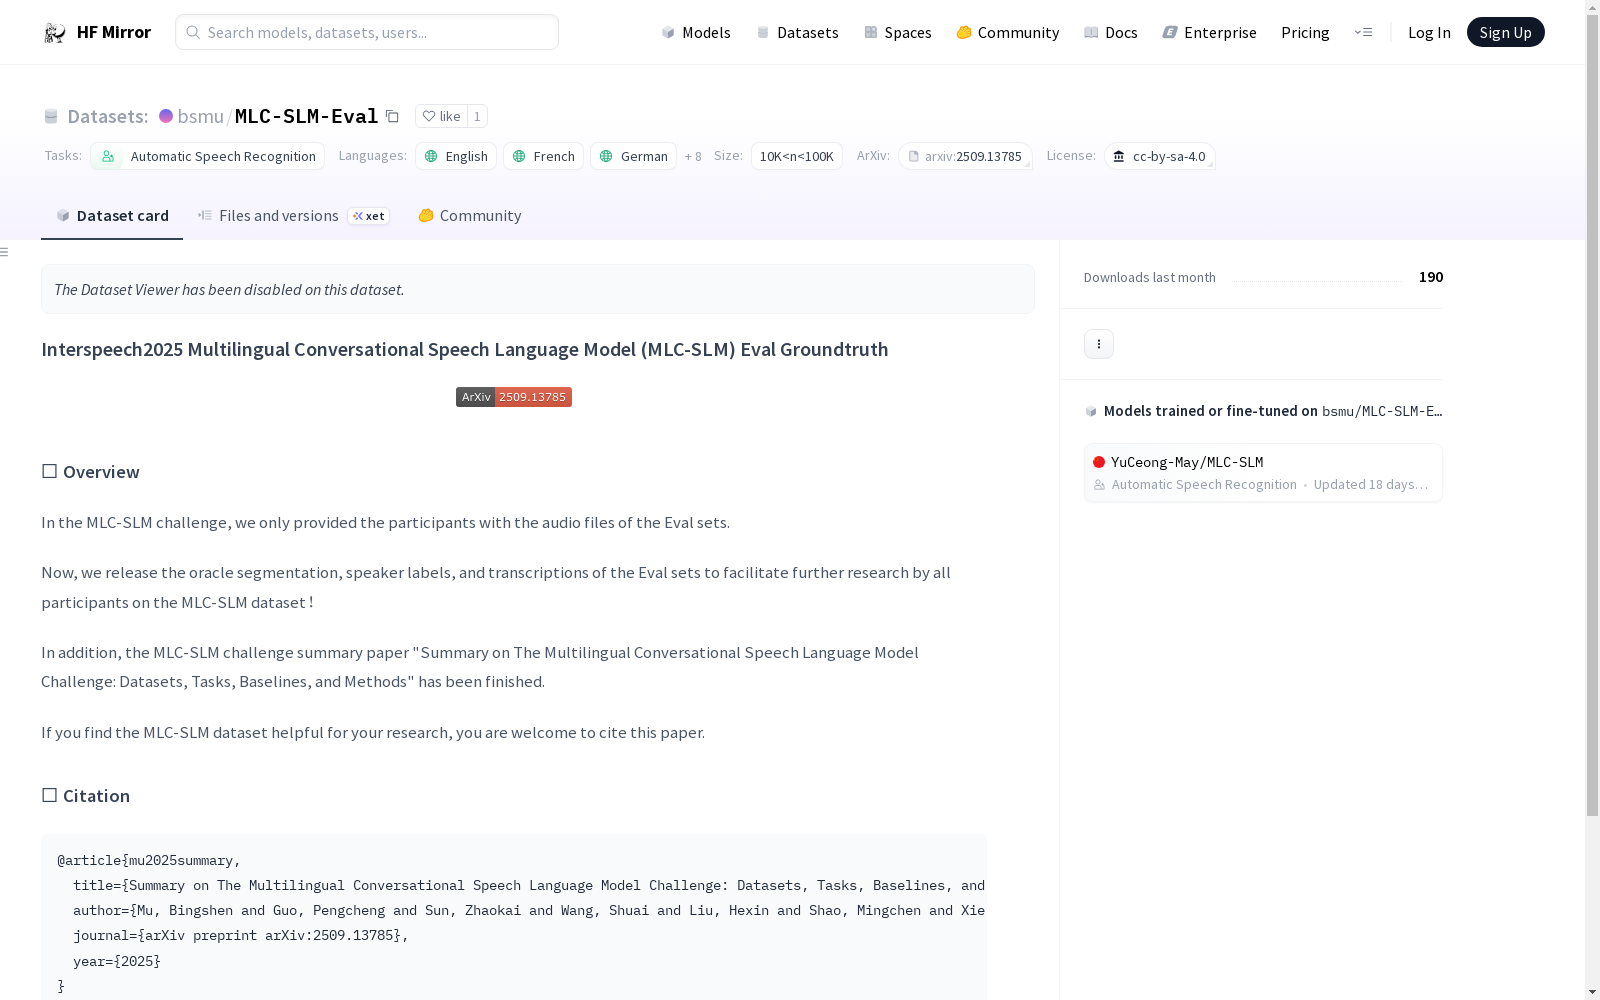Open Spaces from the top navigation

coord(898,32)
